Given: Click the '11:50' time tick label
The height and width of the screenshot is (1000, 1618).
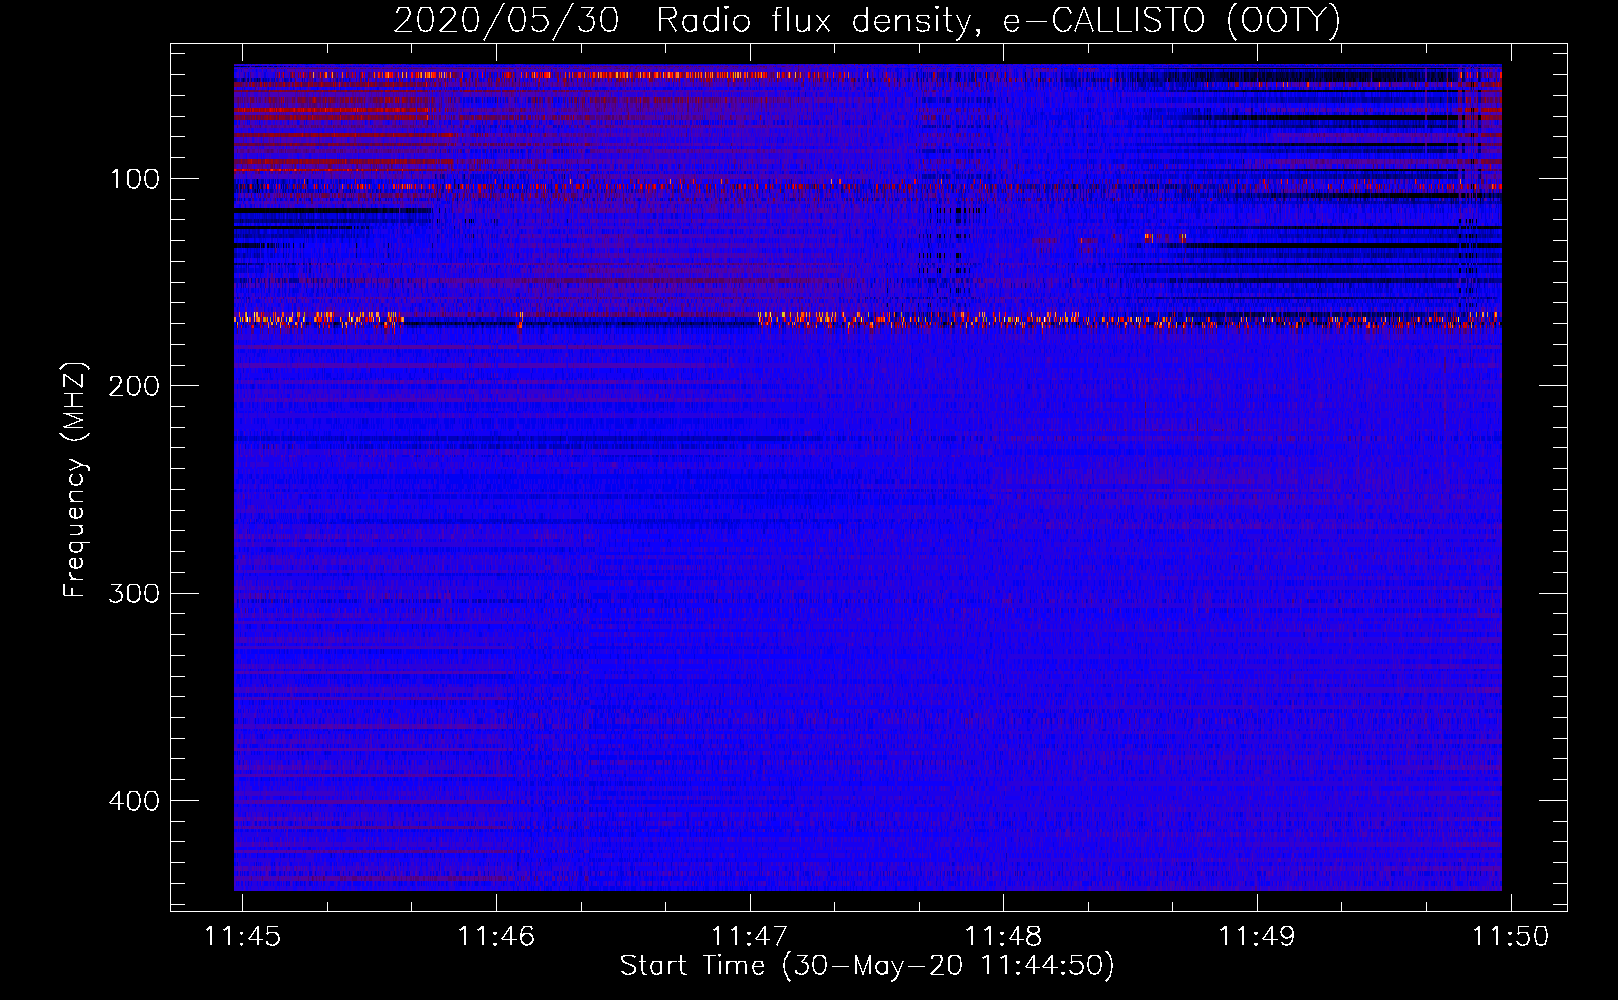Looking at the screenshot, I should 1510,936.
